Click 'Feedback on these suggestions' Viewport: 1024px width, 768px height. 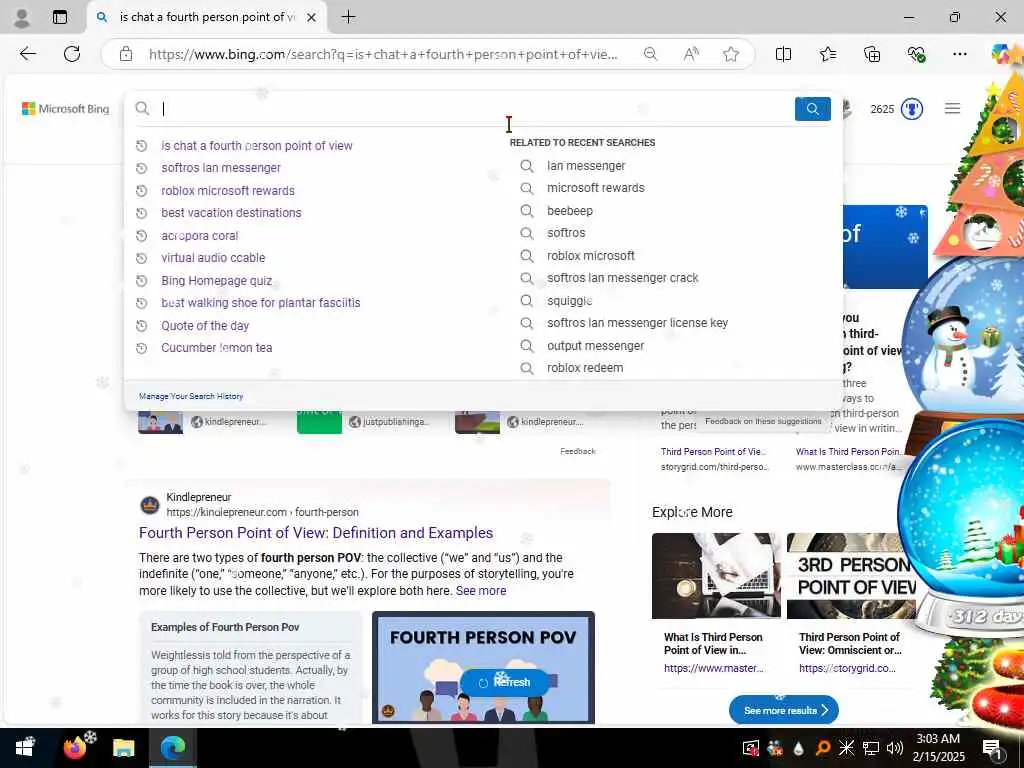763,421
